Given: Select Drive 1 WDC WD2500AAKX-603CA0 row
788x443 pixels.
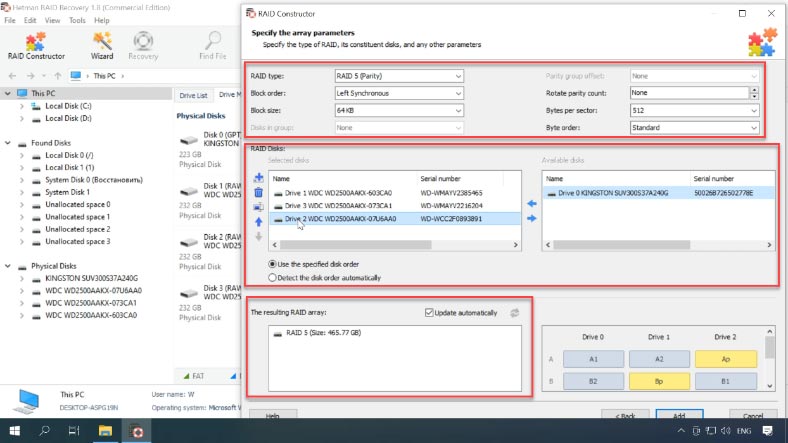Looking at the screenshot, I should click(395, 193).
